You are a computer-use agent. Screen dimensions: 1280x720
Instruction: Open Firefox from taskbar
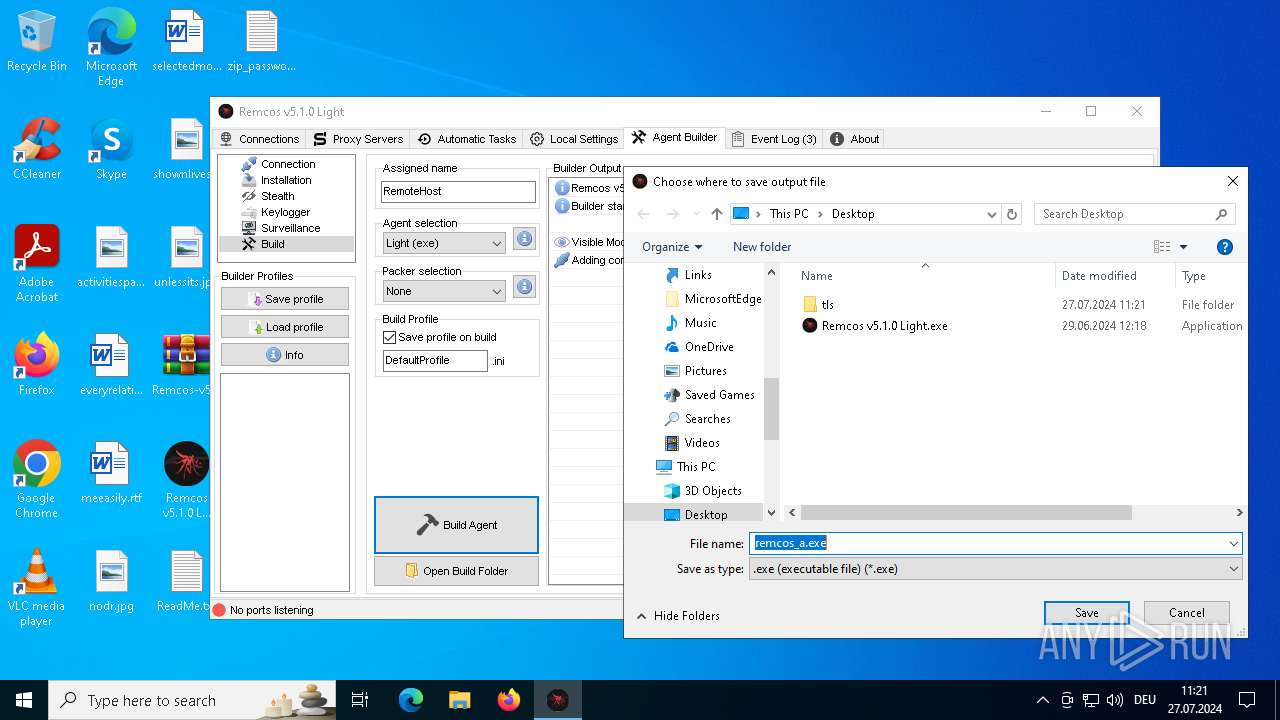click(x=509, y=700)
